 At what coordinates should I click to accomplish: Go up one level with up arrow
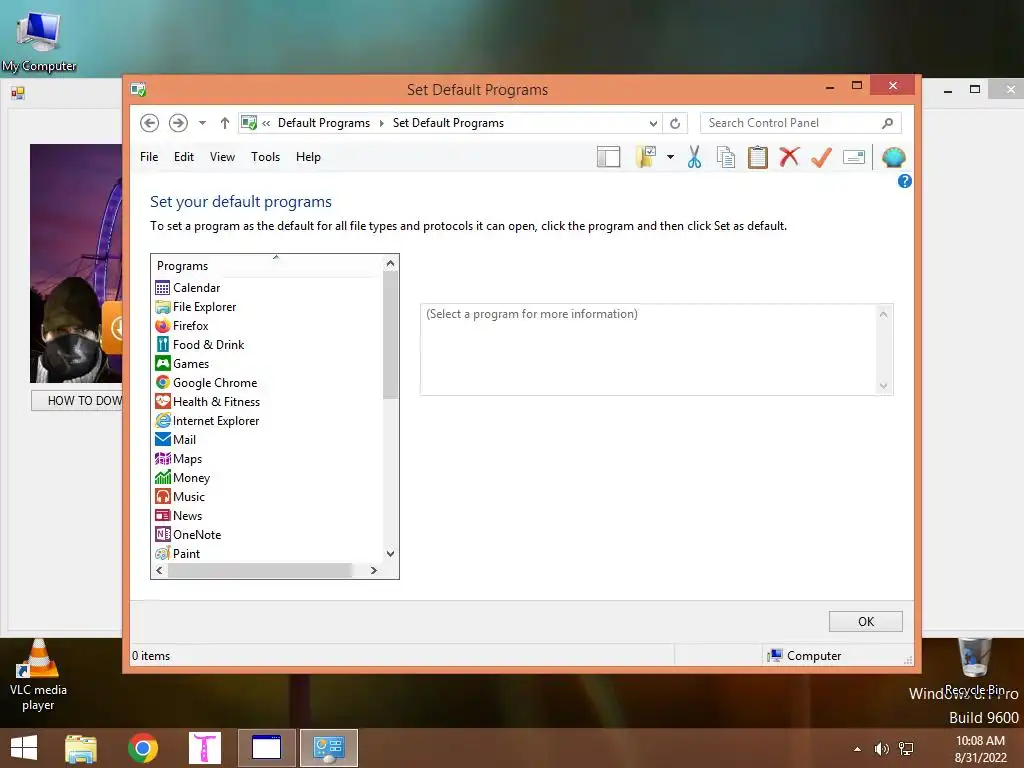tap(225, 123)
